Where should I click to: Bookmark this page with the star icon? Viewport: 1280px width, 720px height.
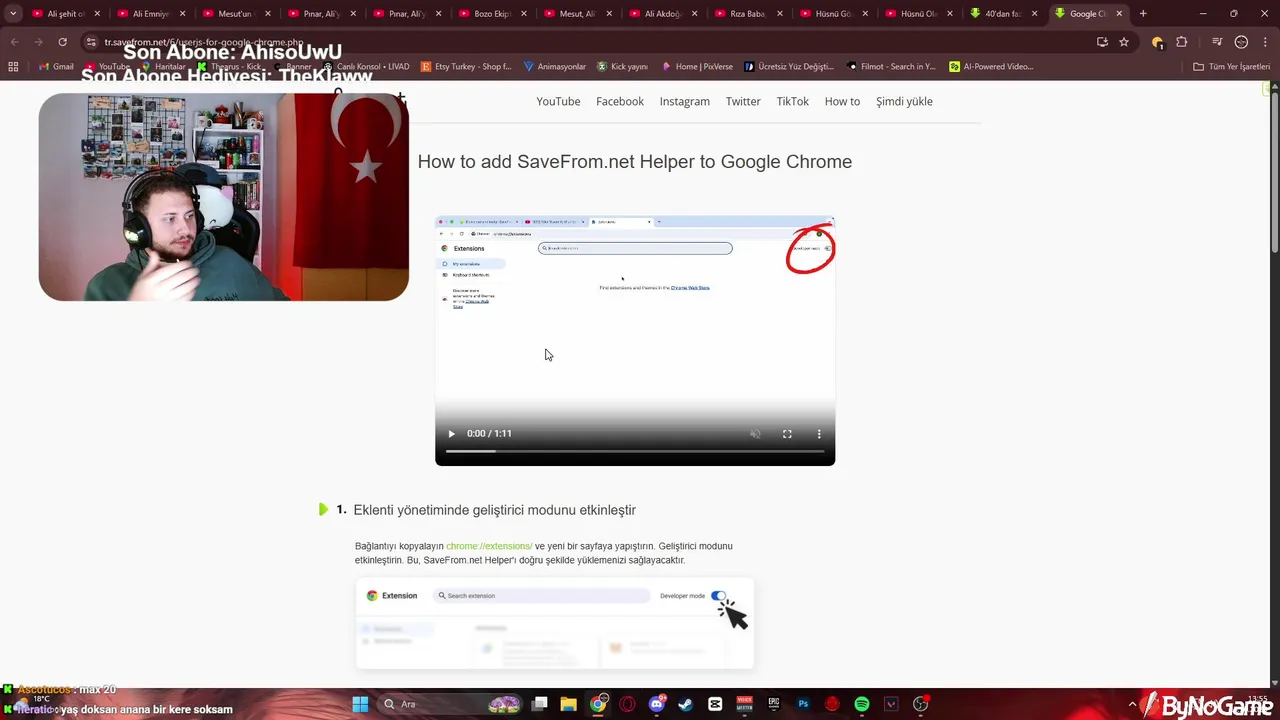[x=1124, y=42]
